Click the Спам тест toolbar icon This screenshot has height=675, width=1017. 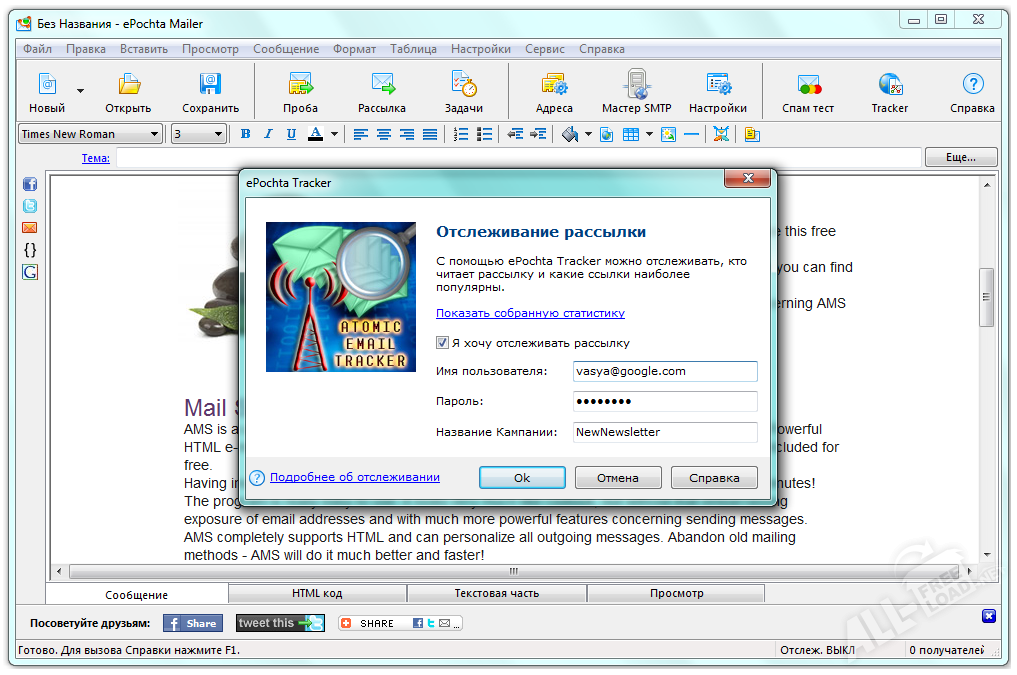pyautogui.click(x=808, y=85)
